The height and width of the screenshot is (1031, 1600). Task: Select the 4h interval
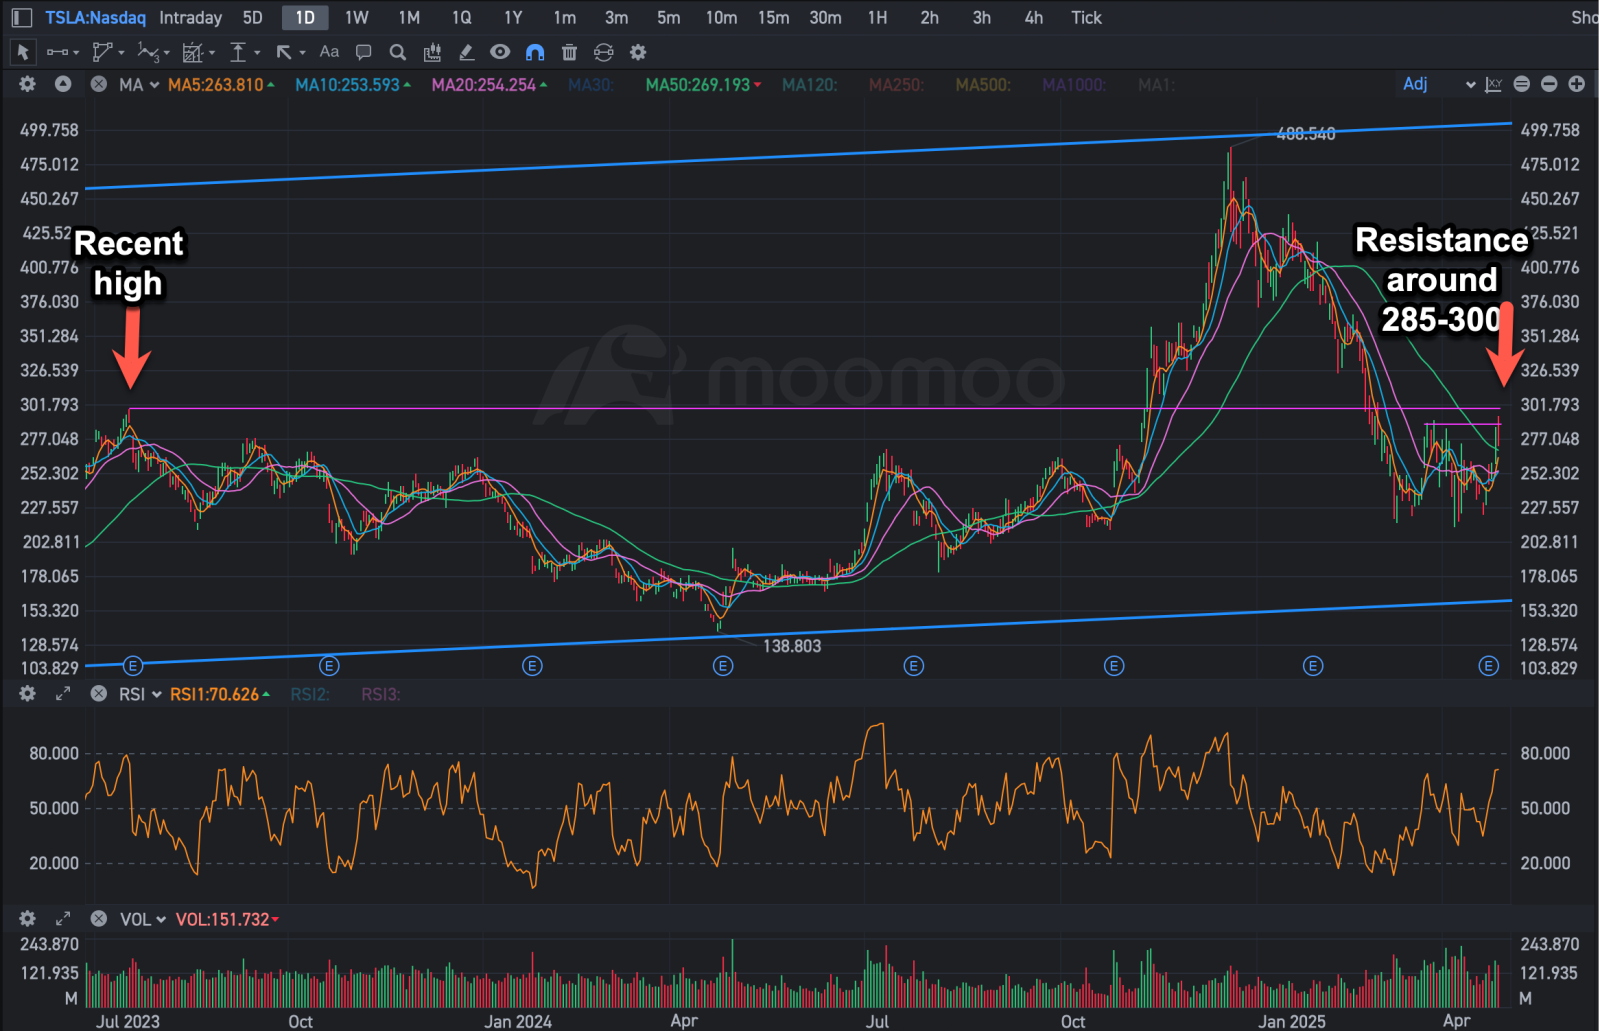point(1034,18)
